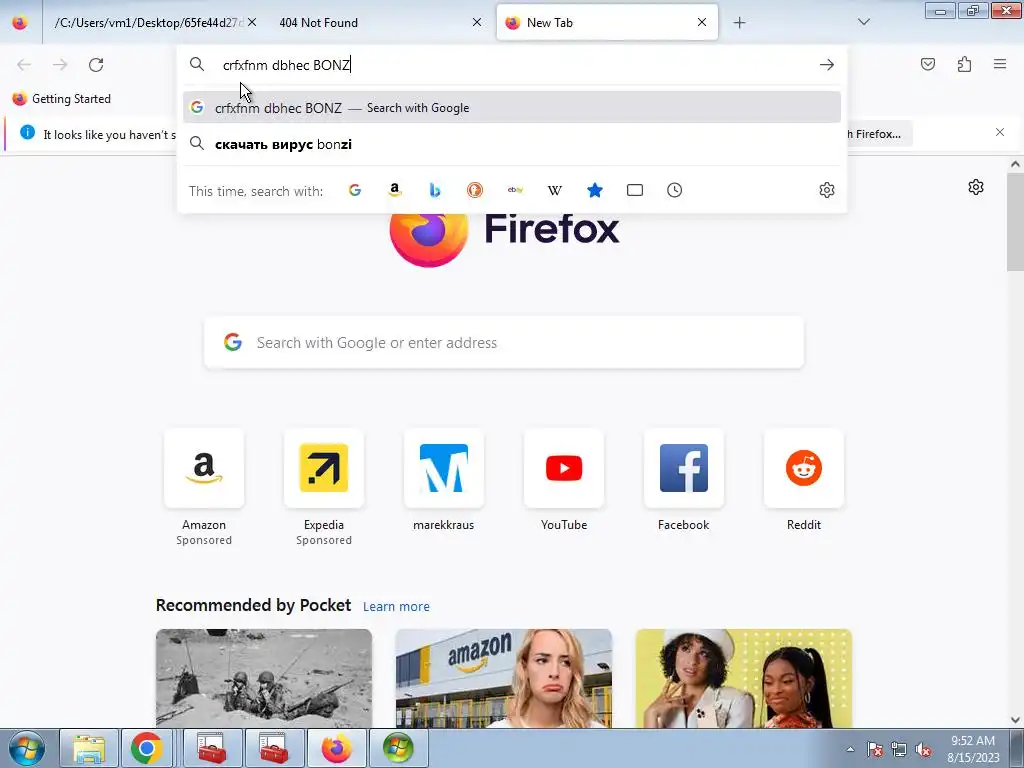Select the 'скачать вирус bonzi' suggestion
Viewport: 1024px width, 768px height.
coord(512,144)
